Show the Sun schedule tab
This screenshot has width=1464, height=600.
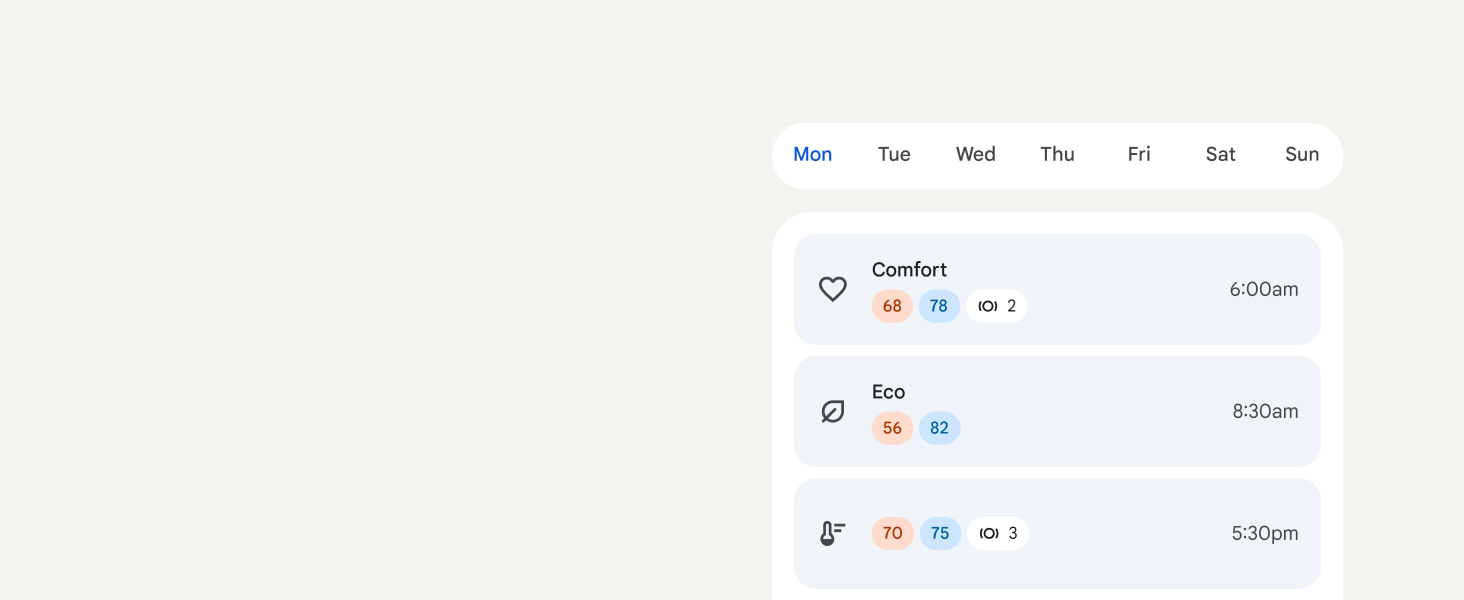point(1302,154)
